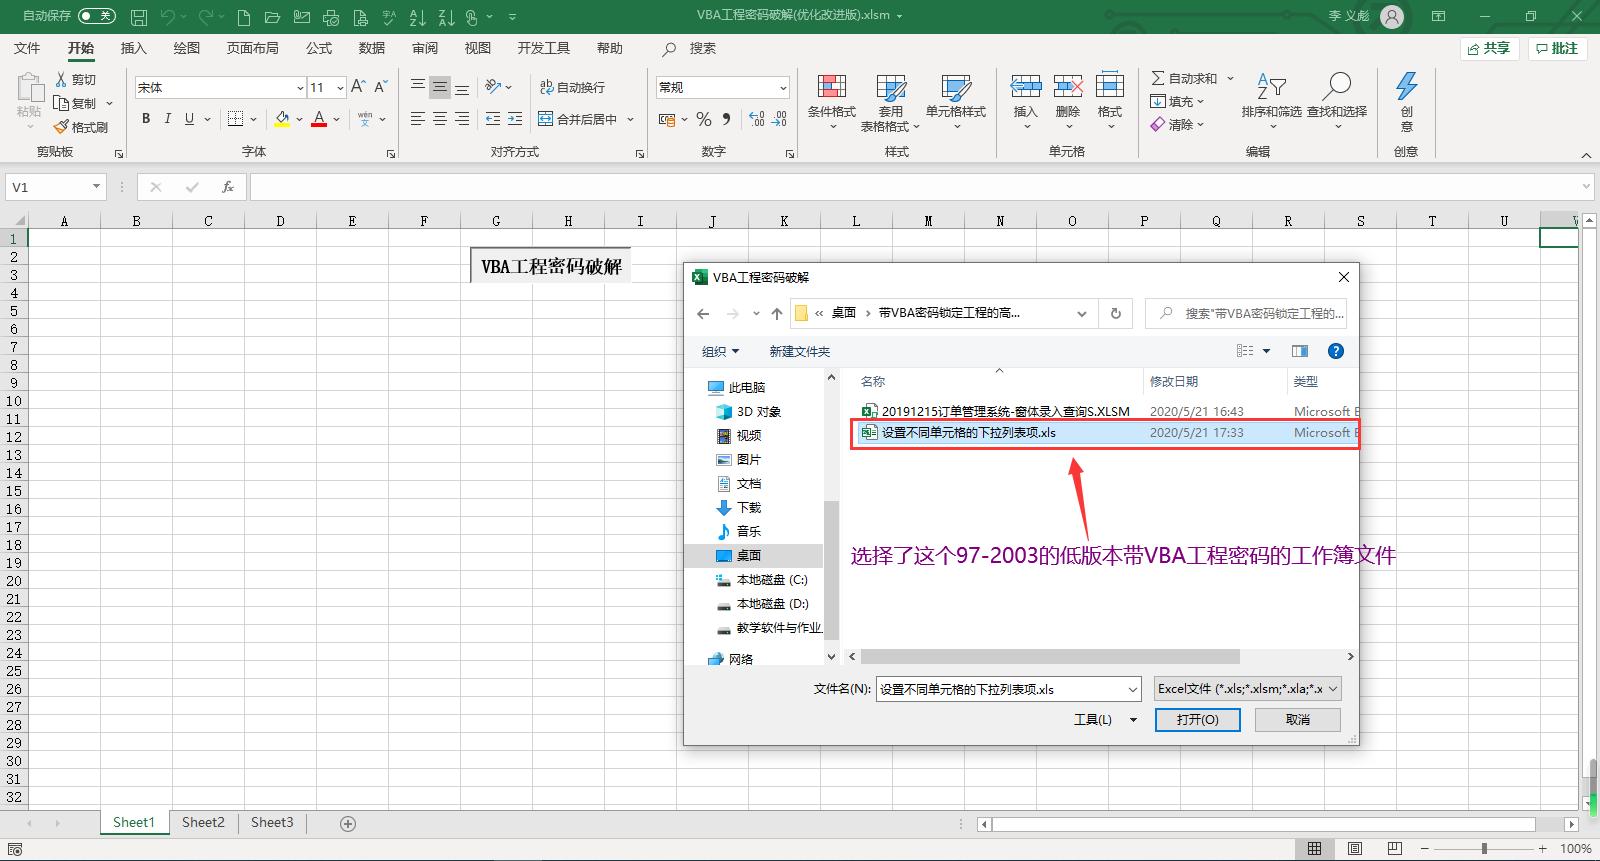Switch to the Sheet3 tab
This screenshot has width=1600, height=861.
point(272,822)
